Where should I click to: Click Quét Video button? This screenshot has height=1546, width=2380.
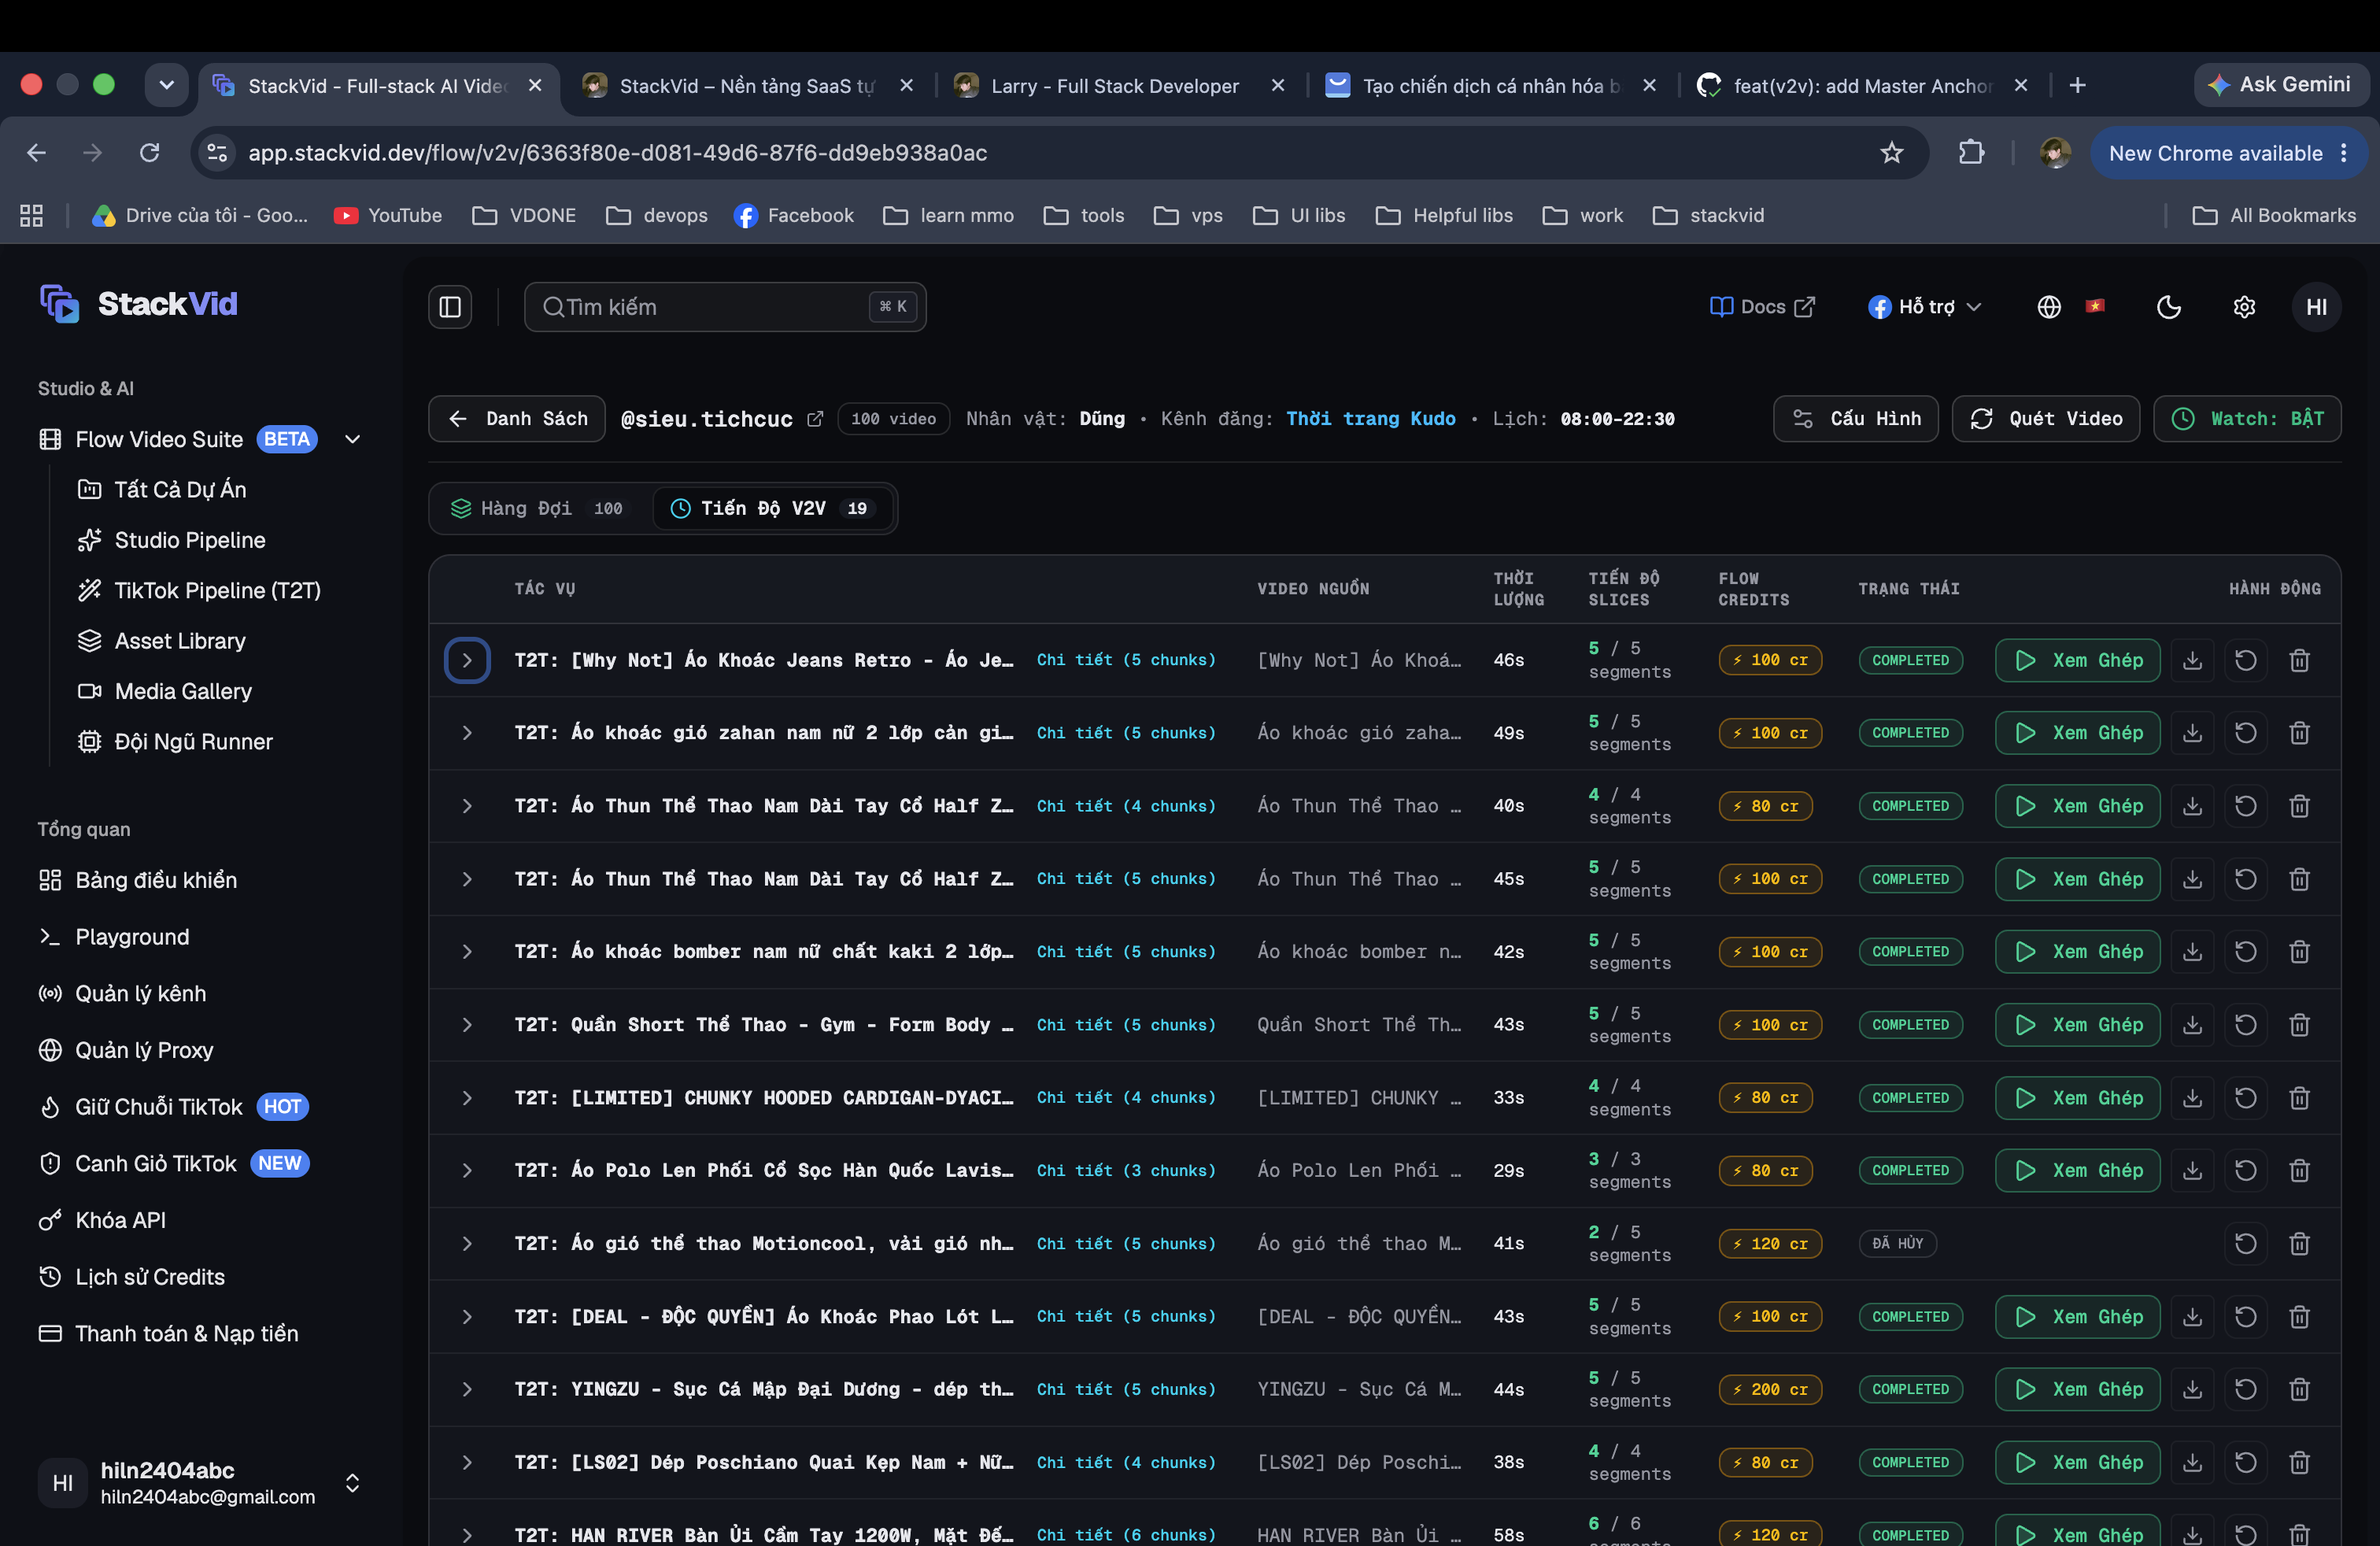[x=2046, y=419]
